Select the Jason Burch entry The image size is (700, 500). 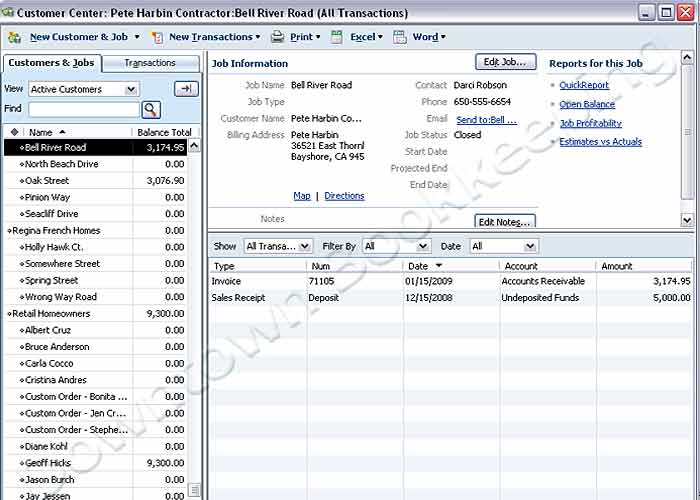point(96,479)
